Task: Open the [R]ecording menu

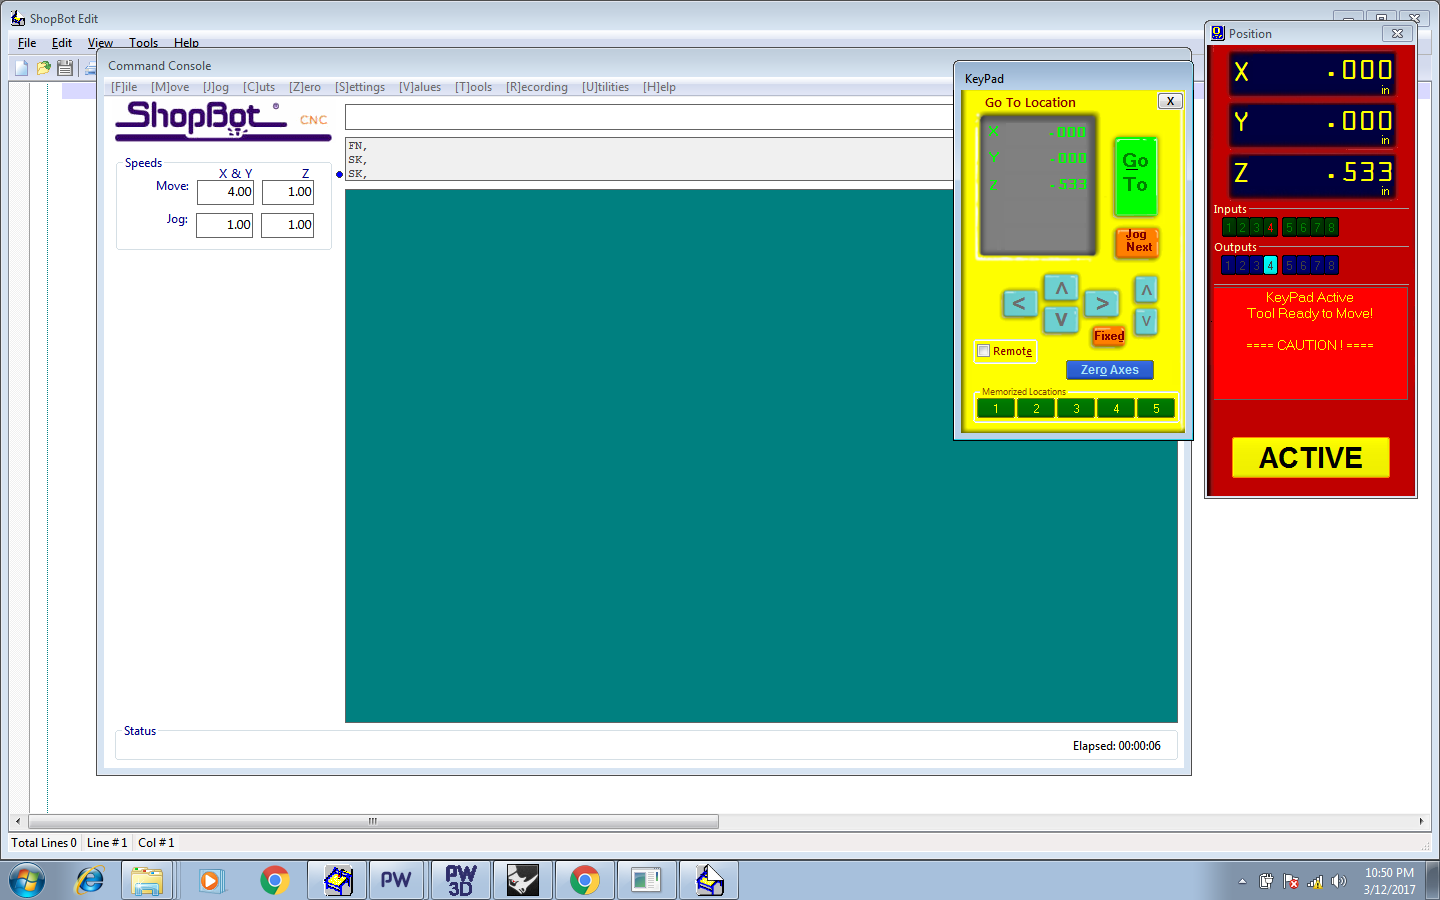Action: tap(537, 87)
